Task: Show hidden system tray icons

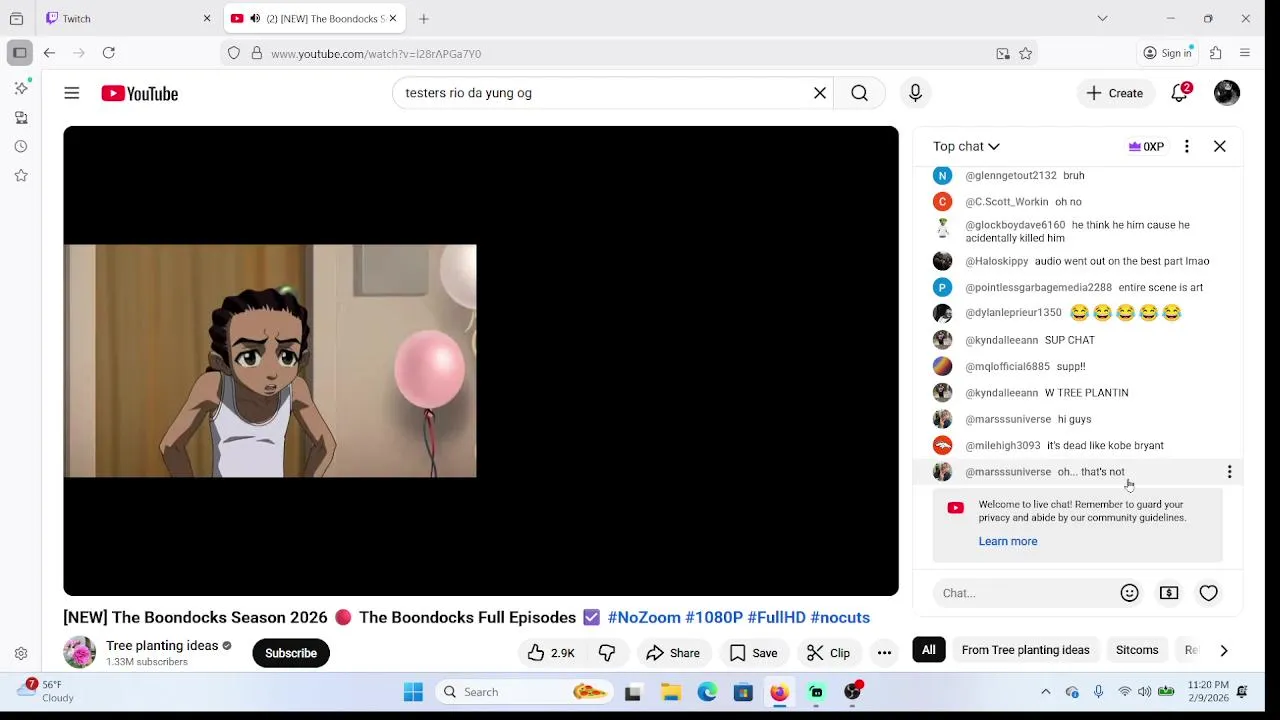Action: tap(1046, 692)
